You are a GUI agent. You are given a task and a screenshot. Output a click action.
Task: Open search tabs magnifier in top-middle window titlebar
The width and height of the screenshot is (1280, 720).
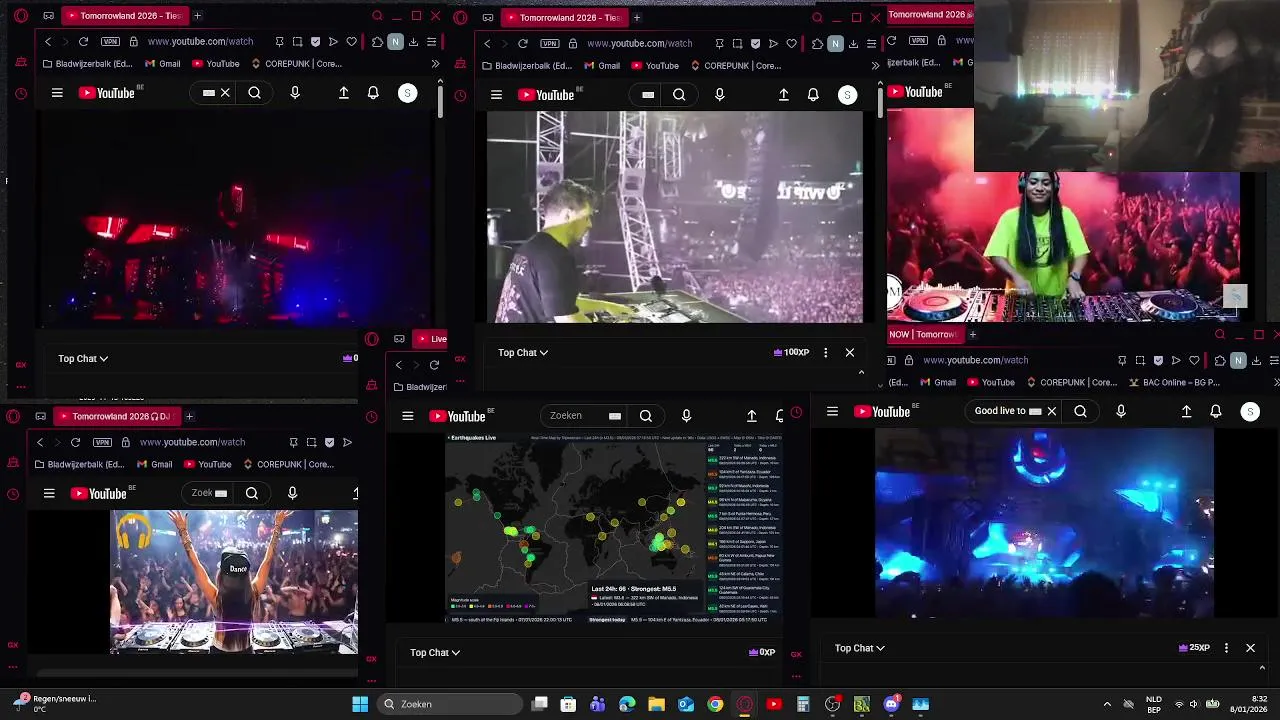tap(817, 17)
